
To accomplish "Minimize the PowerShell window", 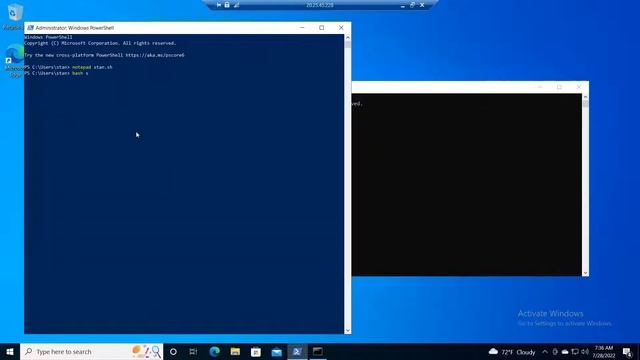I will (x=302, y=28).
